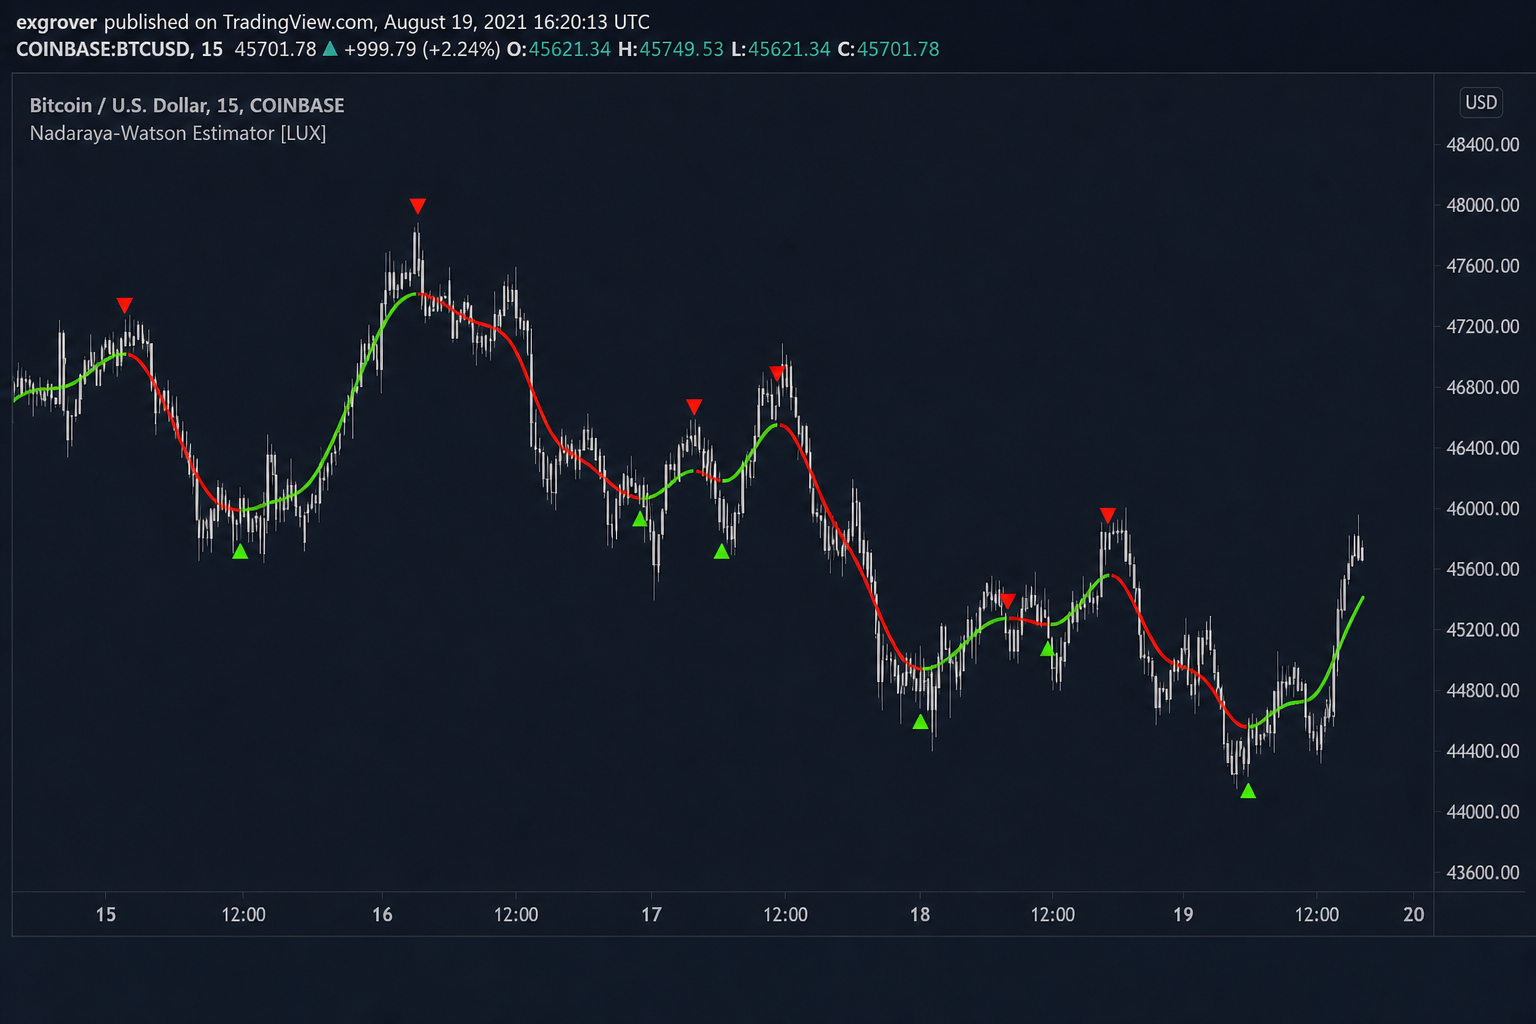Click the last price 45701.78 beside symbol
The width and height of the screenshot is (1536, 1024).
(275, 49)
